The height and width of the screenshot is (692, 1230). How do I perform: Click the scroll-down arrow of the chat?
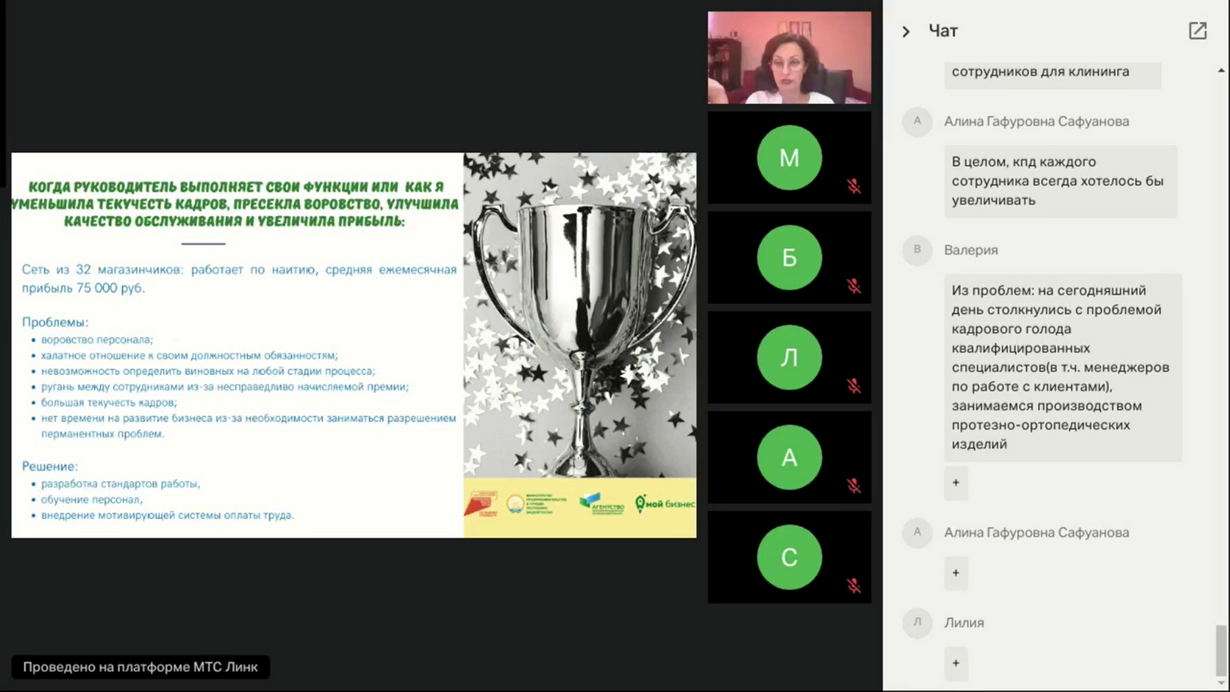pos(1221,683)
